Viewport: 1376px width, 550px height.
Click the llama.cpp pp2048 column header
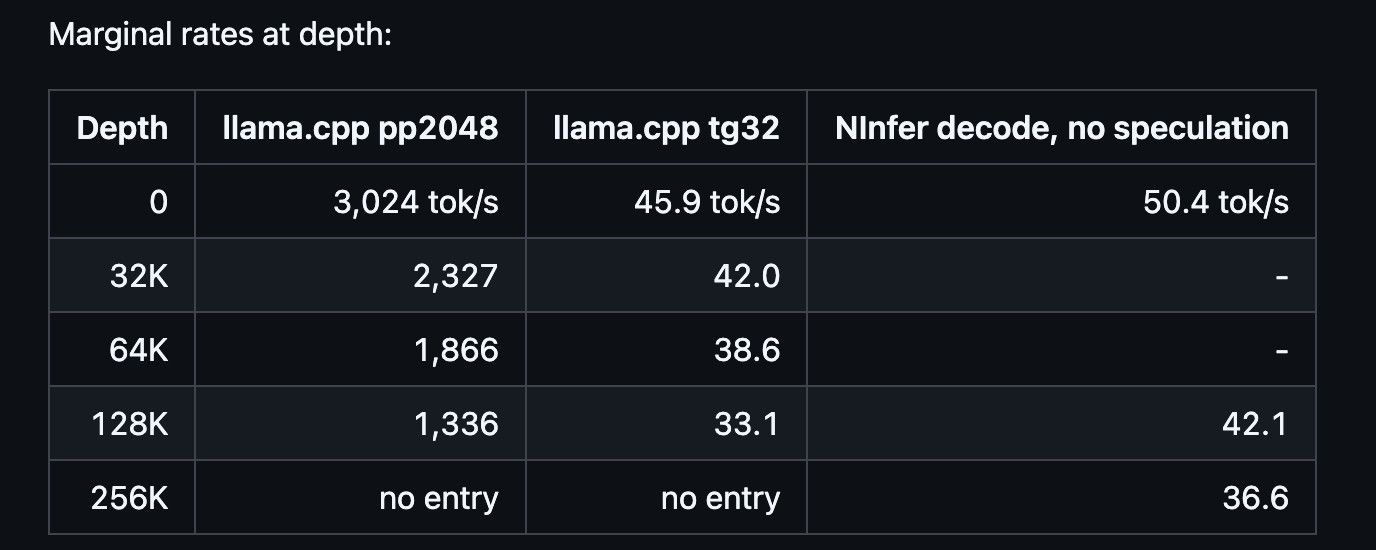360,128
